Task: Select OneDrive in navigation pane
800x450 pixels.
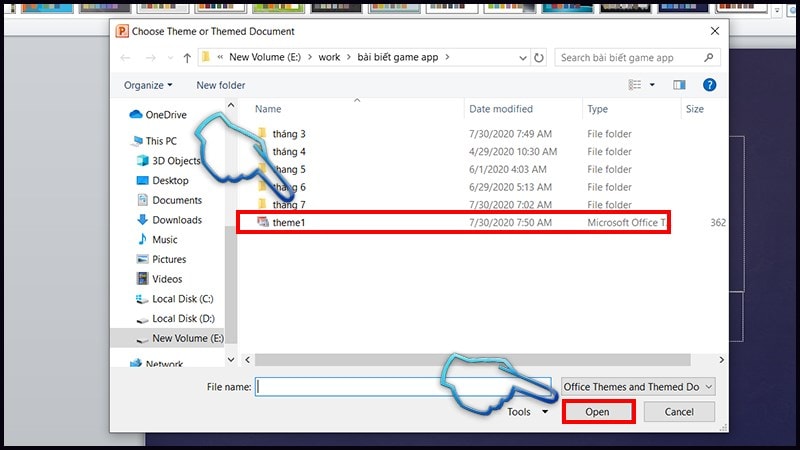Action: 158,115
